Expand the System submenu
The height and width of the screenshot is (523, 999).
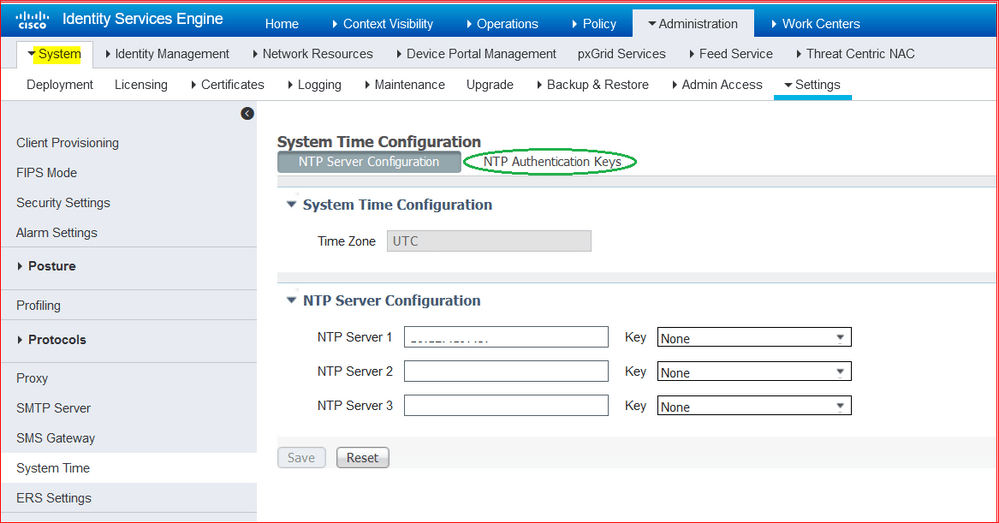click(x=55, y=54)
